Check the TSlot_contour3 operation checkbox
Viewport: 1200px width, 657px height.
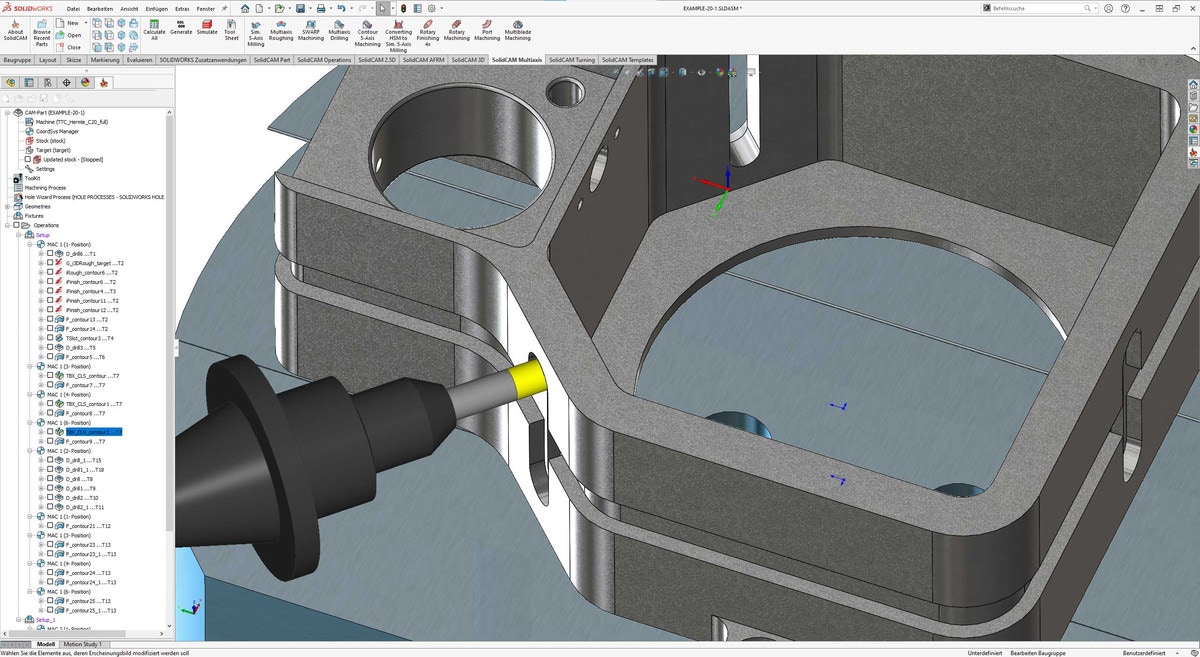(50, 338)
